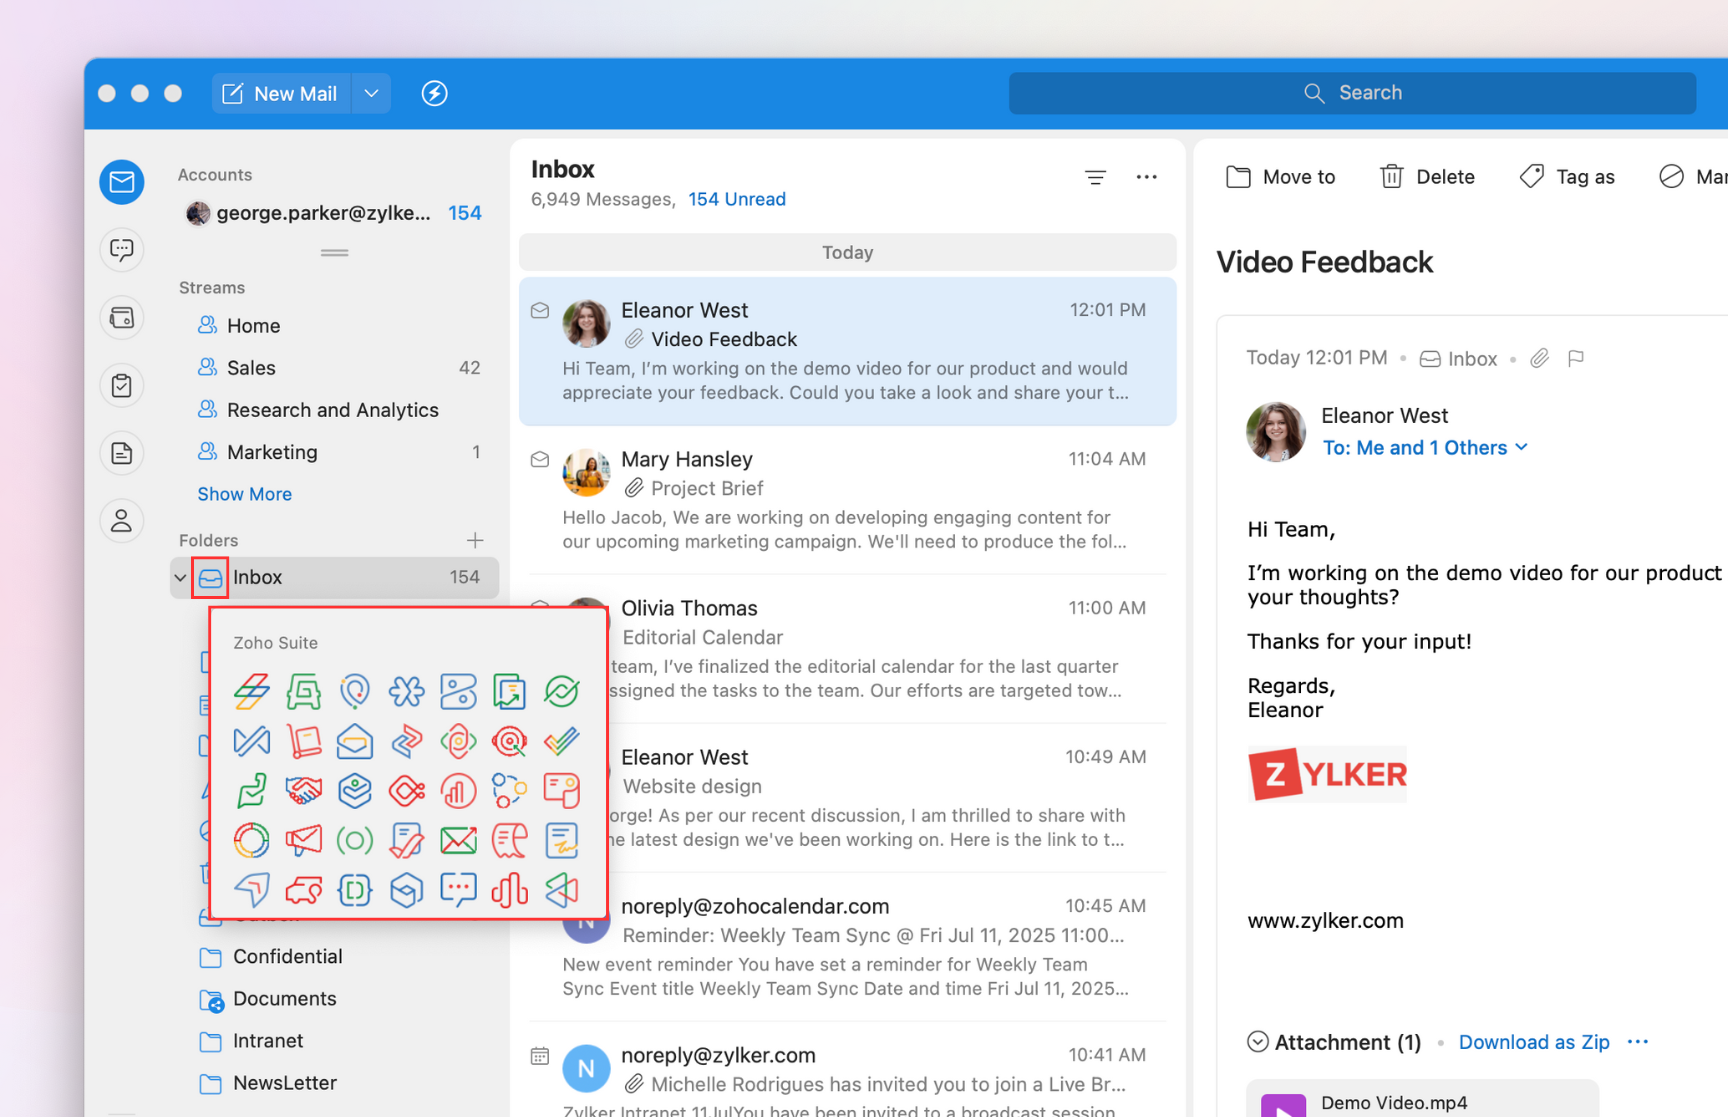The height and width of the screenshot is (1117, 1728).
Task: Open the curly-braces Zoho Suite app icon
Action: (355, 890)
